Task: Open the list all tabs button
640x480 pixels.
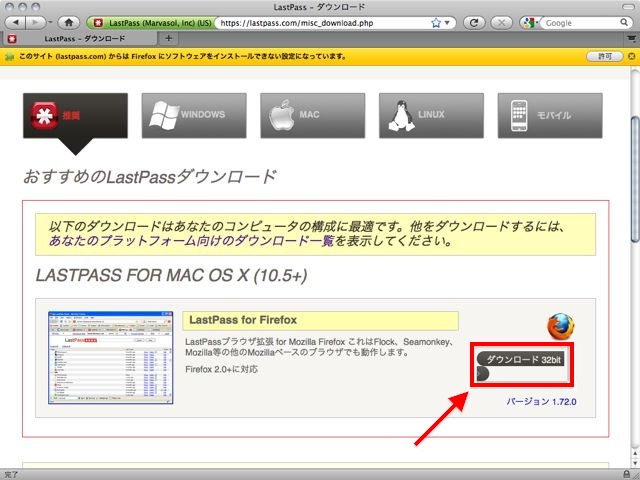Action: point(631,39)
